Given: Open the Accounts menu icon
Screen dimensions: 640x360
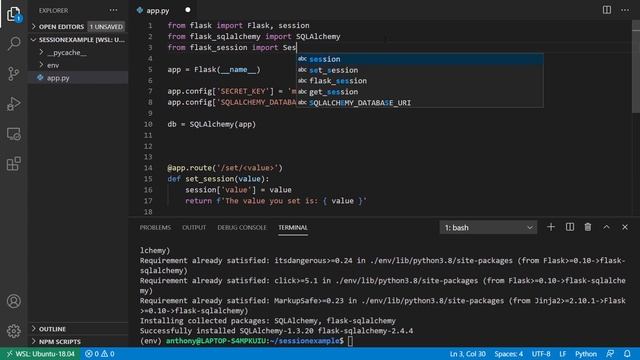Looking at the screenshot, I should point(13,301).
